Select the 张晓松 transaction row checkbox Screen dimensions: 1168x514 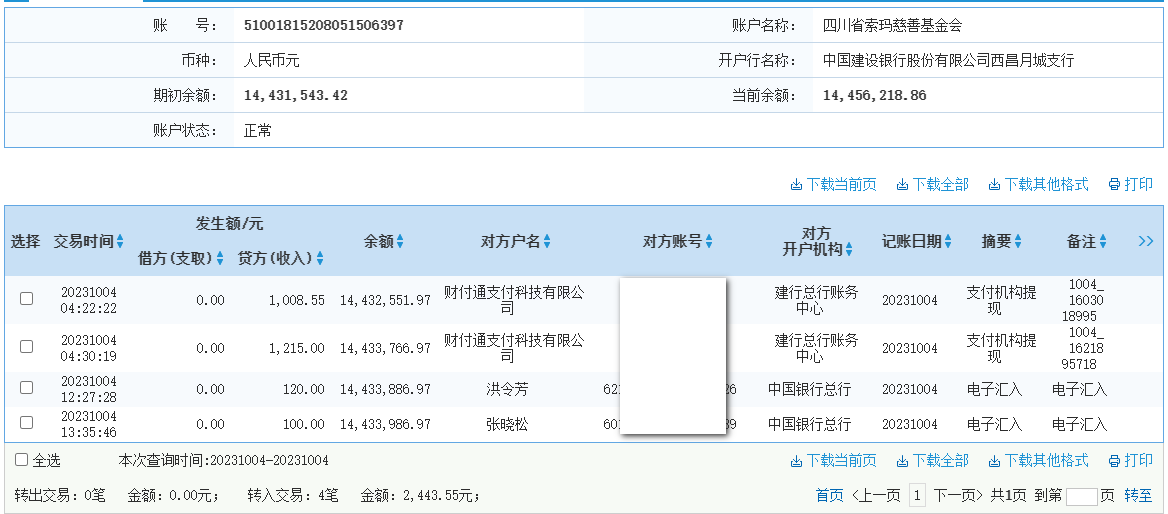tap(27, 422)
